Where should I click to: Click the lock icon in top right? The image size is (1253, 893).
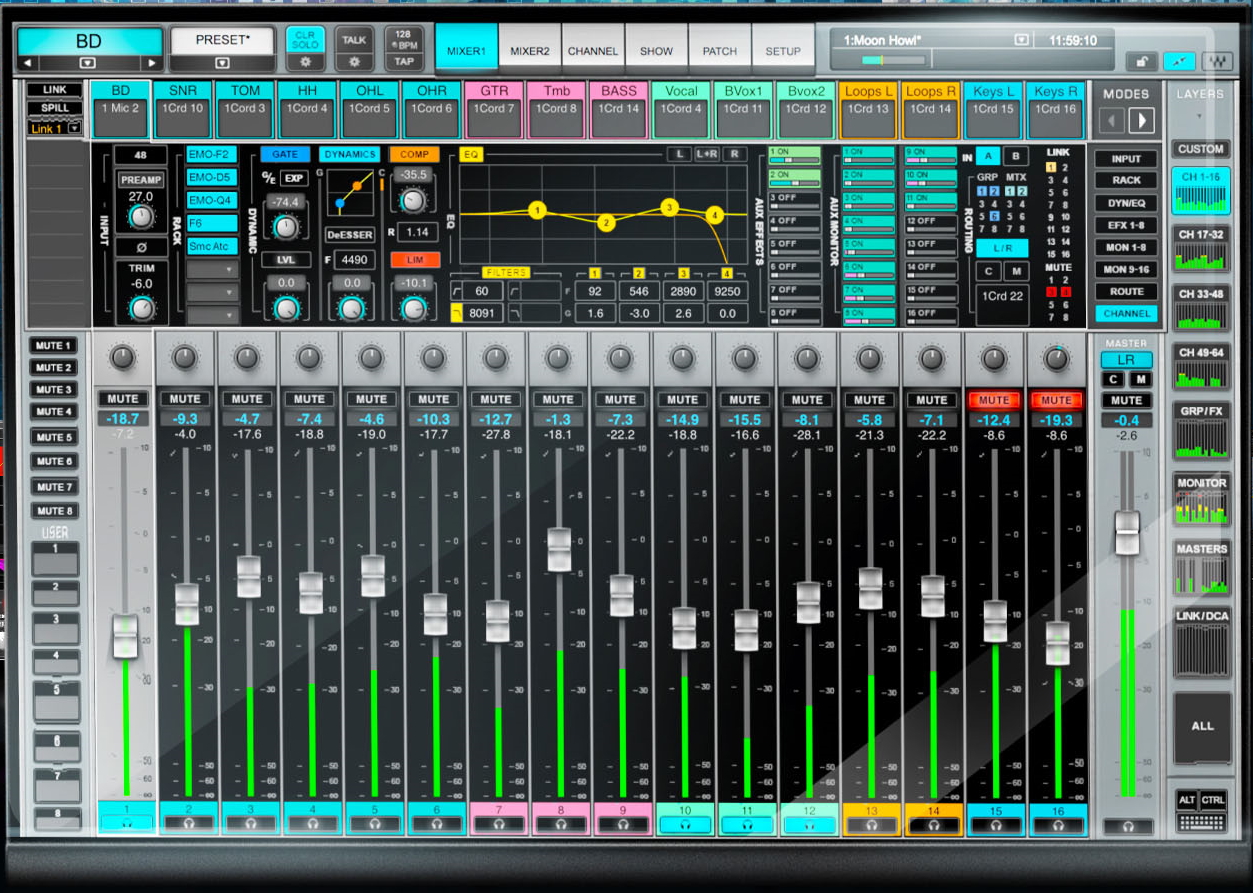(x=1139, y=61)
